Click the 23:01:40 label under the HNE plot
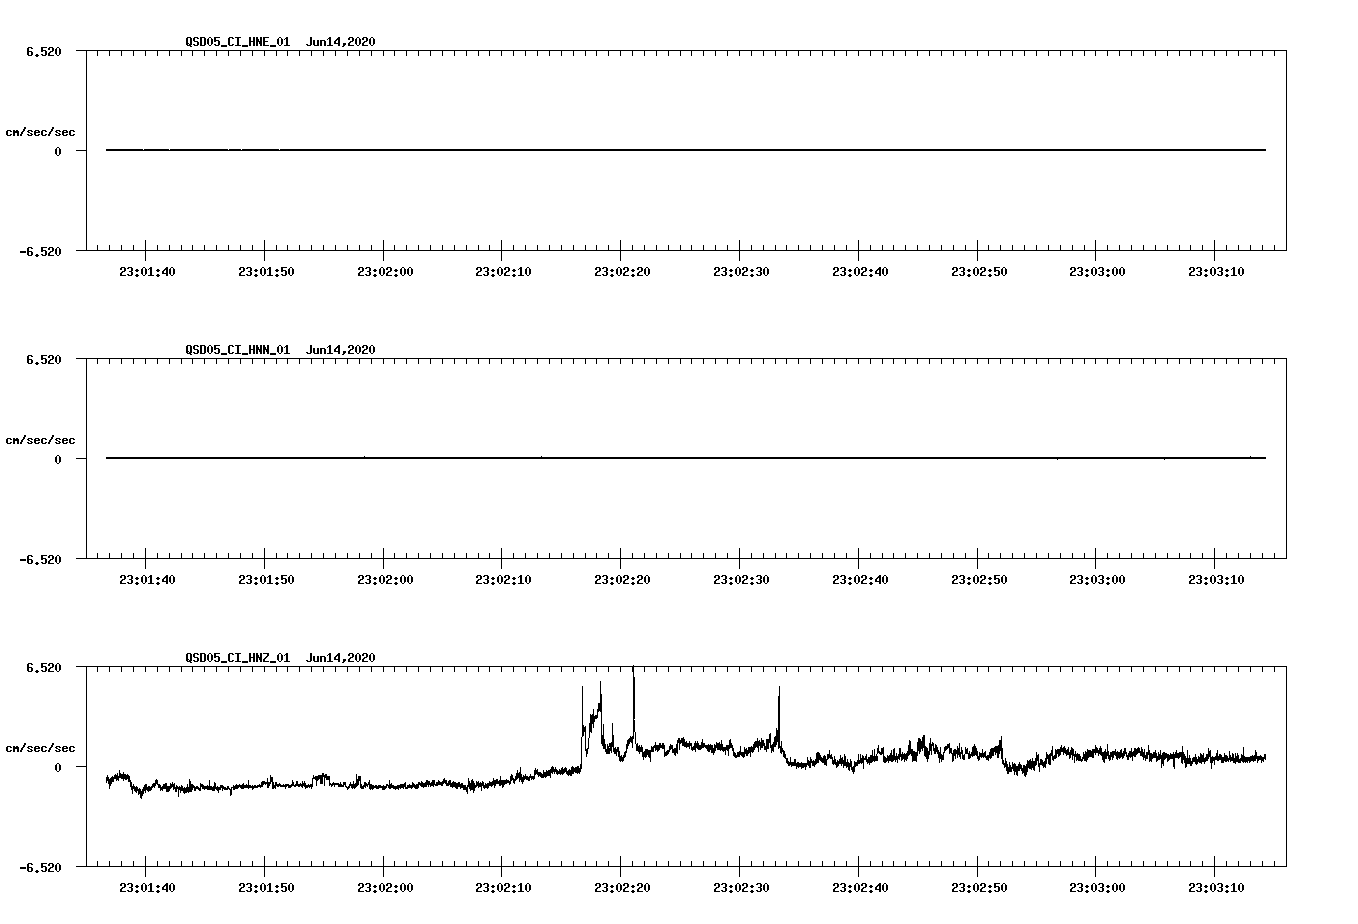This screenshot has width=1358, height=924. [x=147, y=272]
